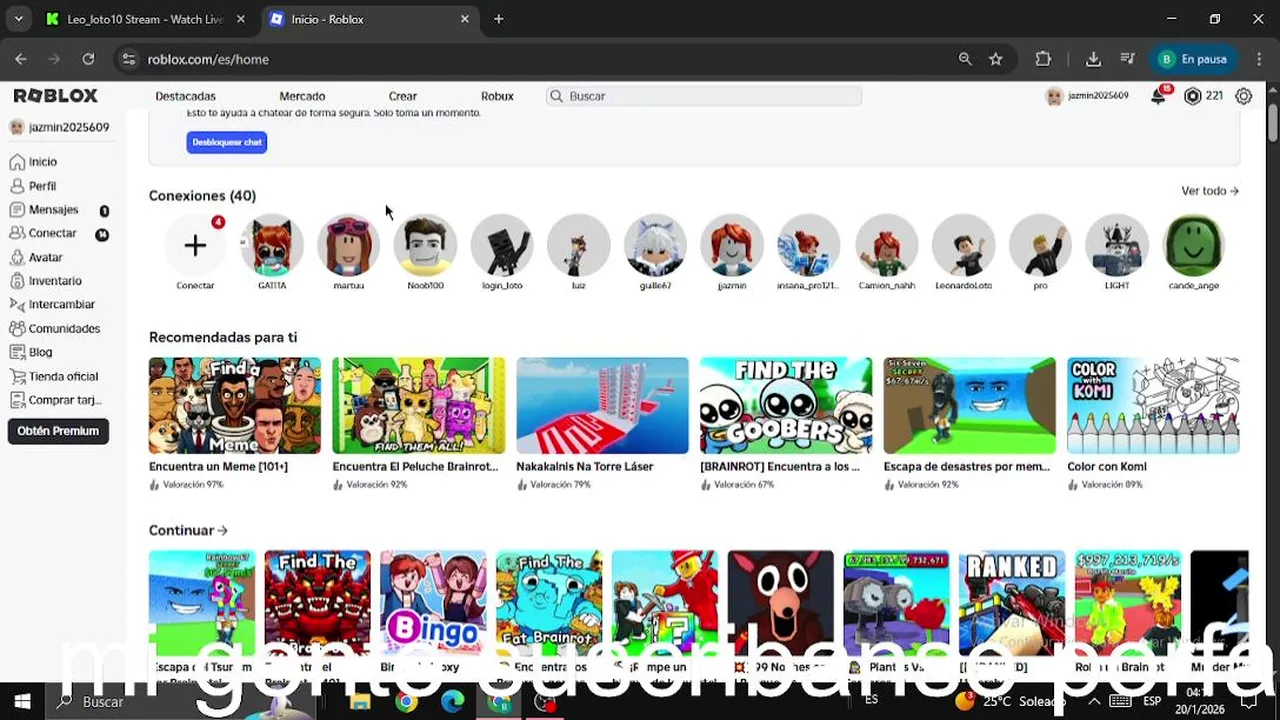Open the RANKED game in Continuar row
Image resolution: width=1280 pixels, height=720 pixels.
point(1012,603)
